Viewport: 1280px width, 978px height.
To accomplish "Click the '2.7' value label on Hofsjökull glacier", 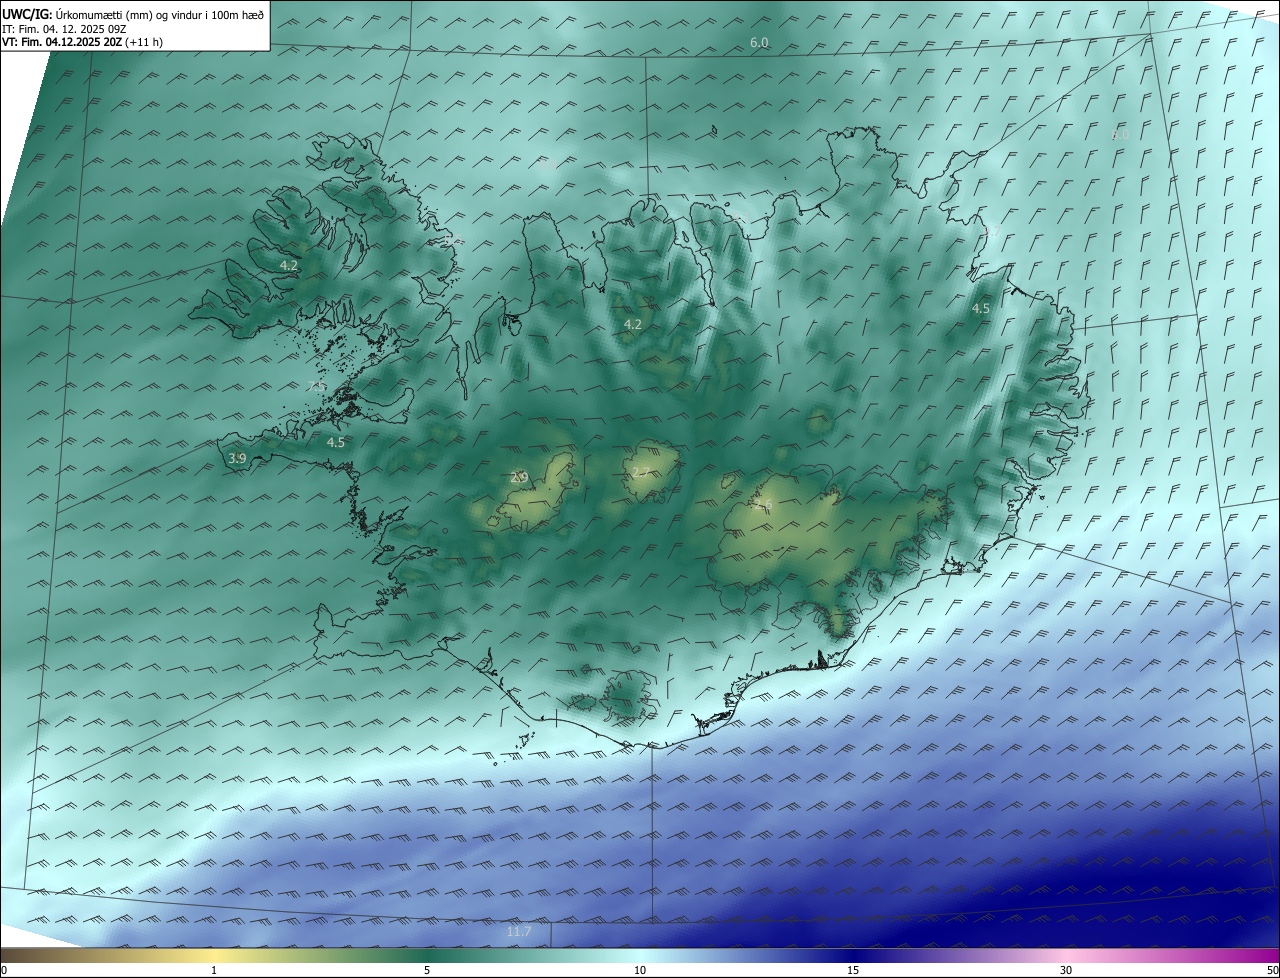I will tap(641, 472).
